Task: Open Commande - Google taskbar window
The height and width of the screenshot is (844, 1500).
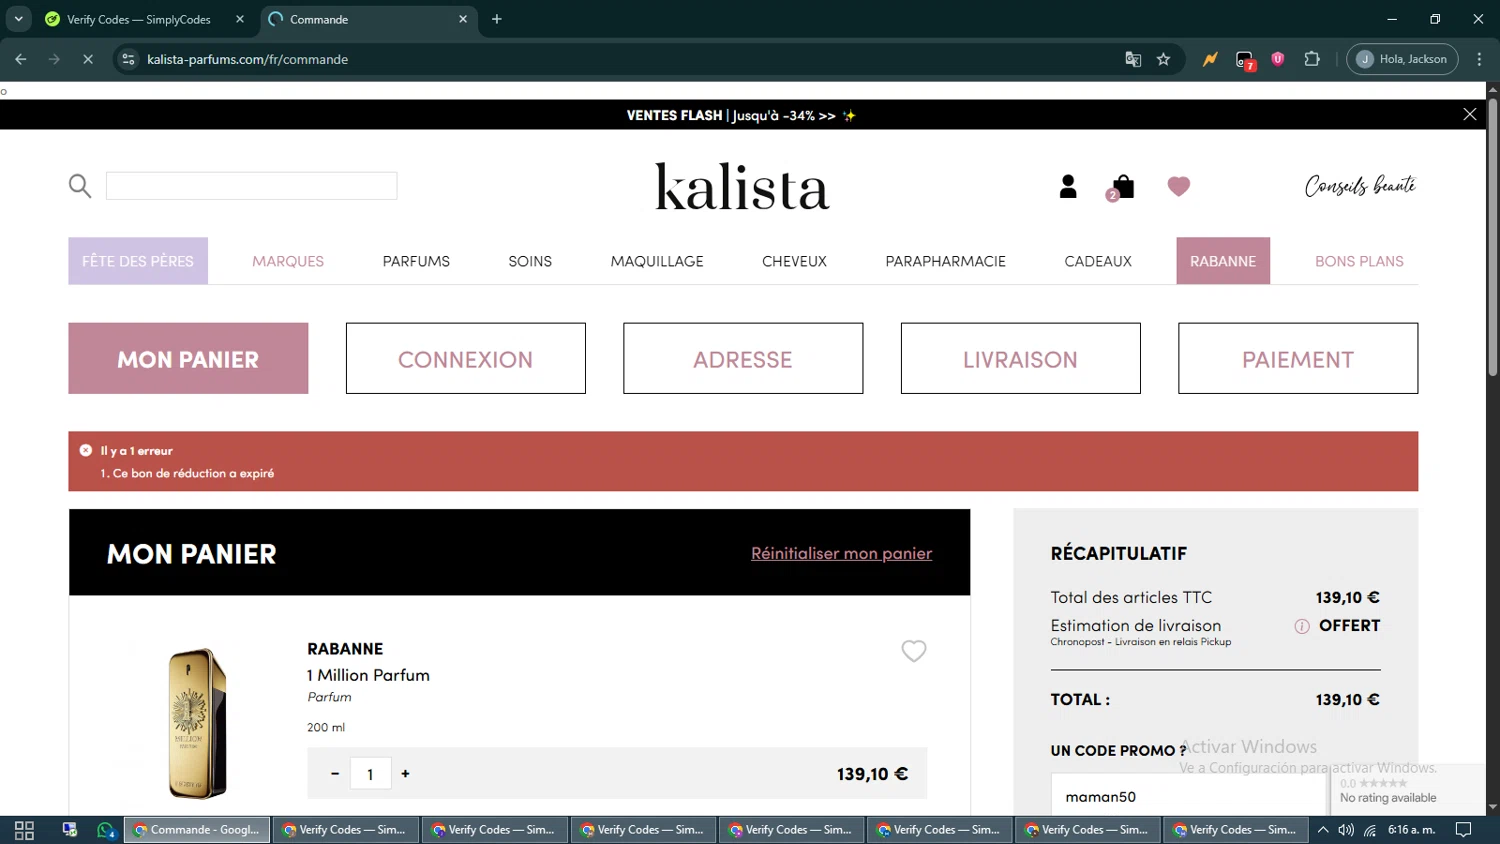Action: [x=197, y=830]
